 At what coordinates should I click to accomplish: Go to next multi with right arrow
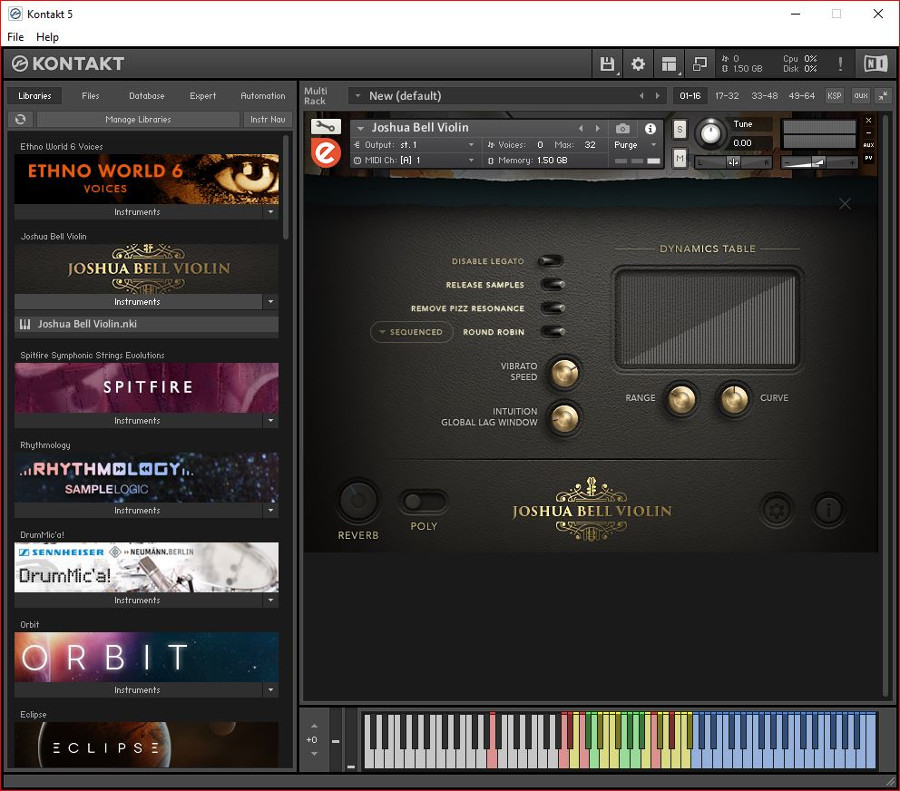coord(658,96)
